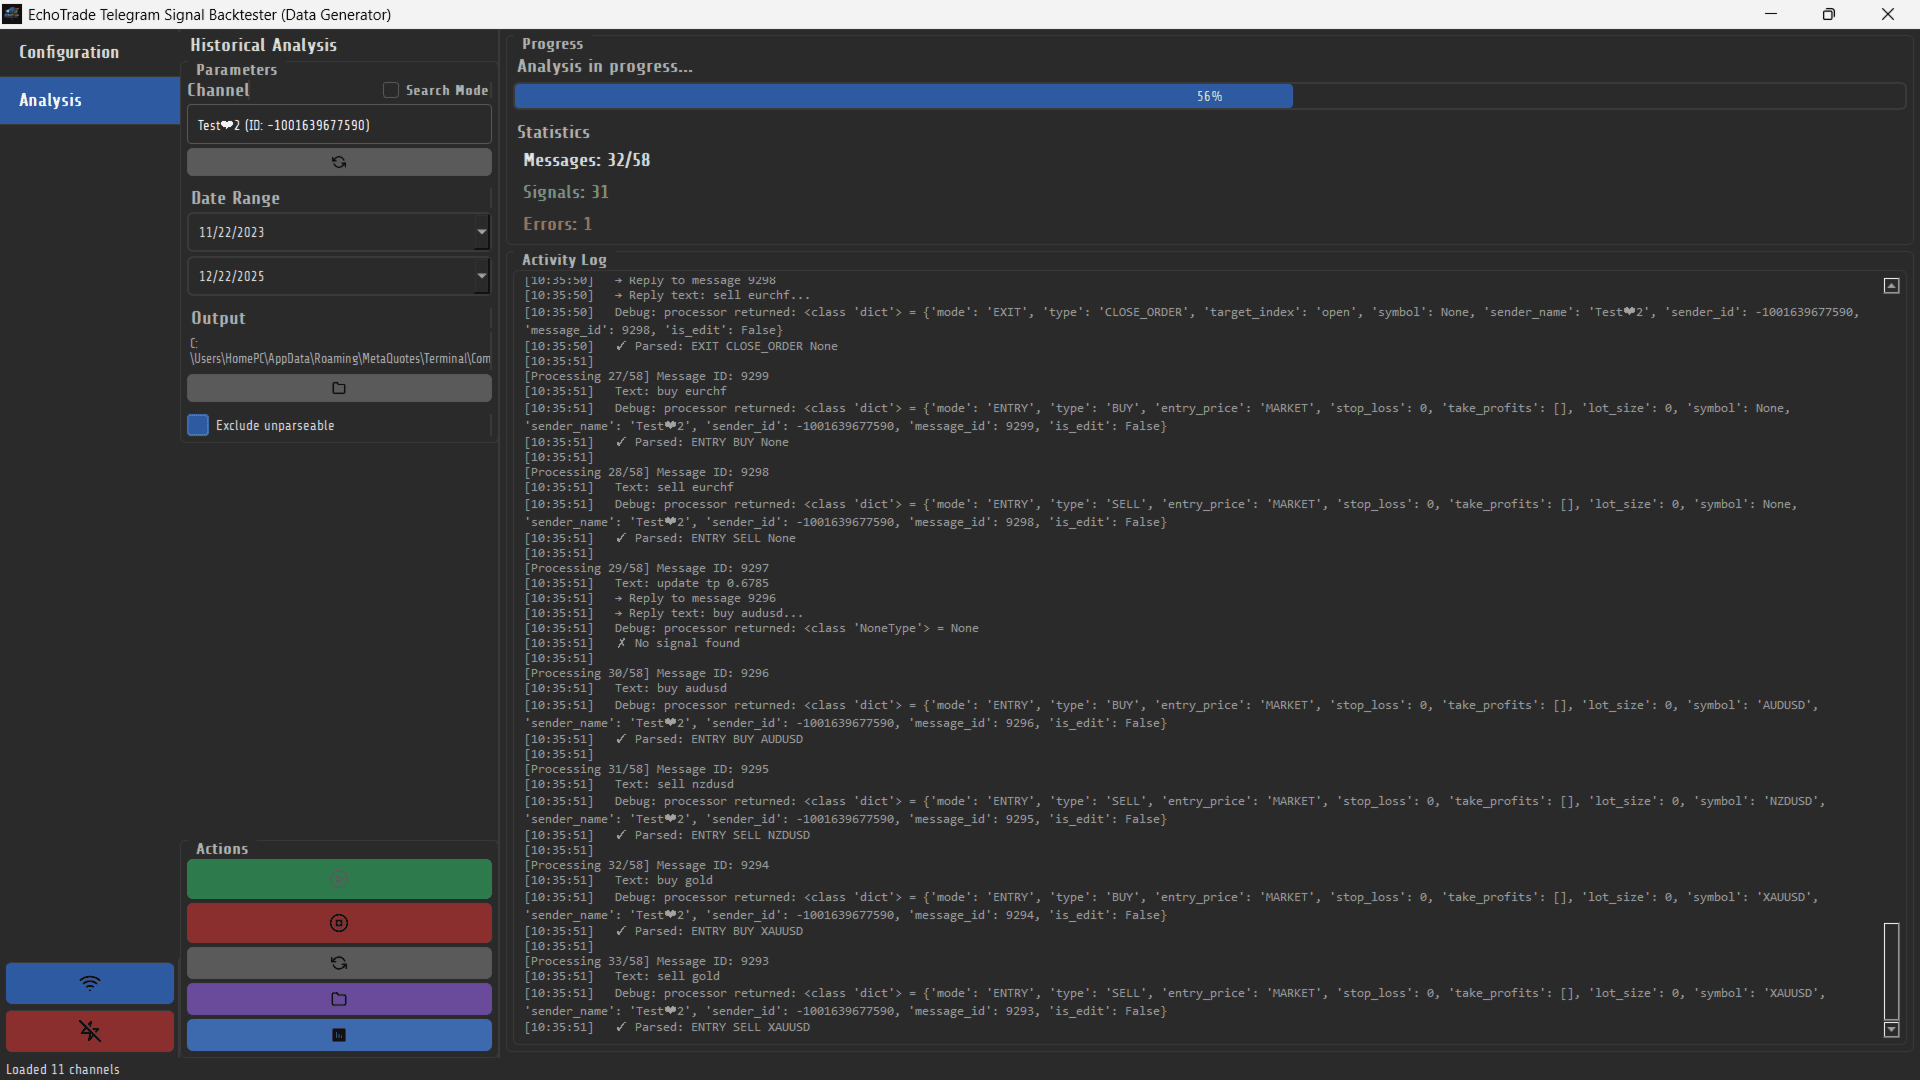Viewport: 1920px width, 1080px height.
Task: Toggle the Exclude unparseable checkbox
Action: click(198, 425)
